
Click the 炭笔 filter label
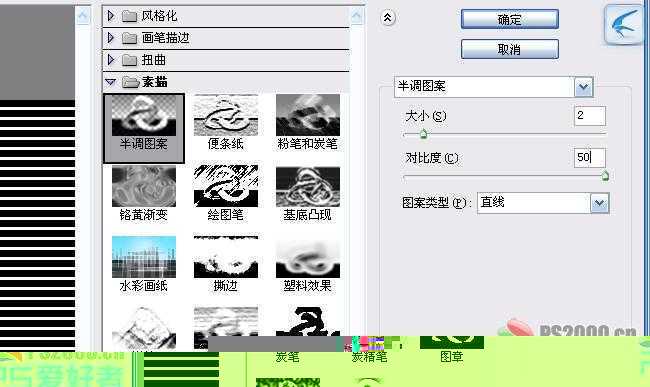pos(287,357)
